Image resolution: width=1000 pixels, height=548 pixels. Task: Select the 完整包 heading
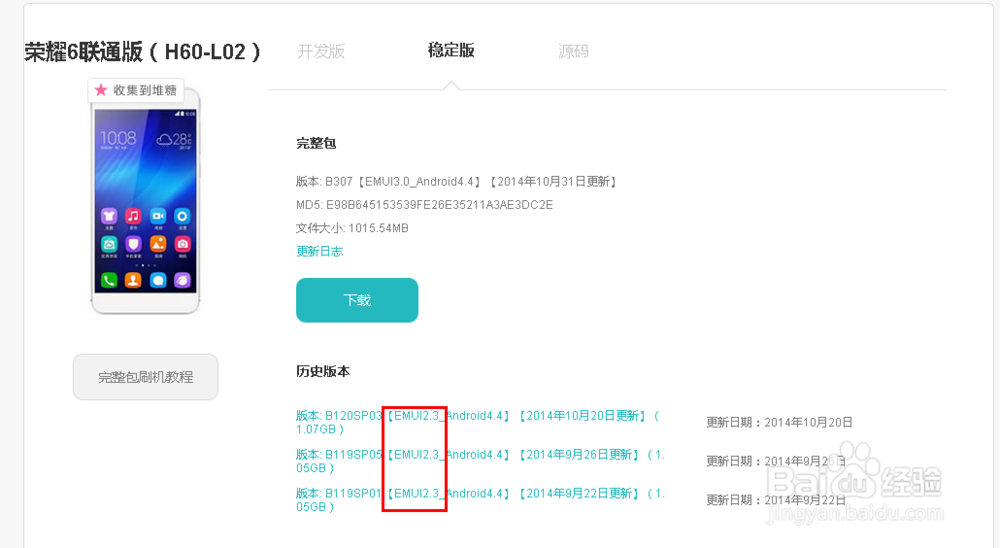pos(316,143)
